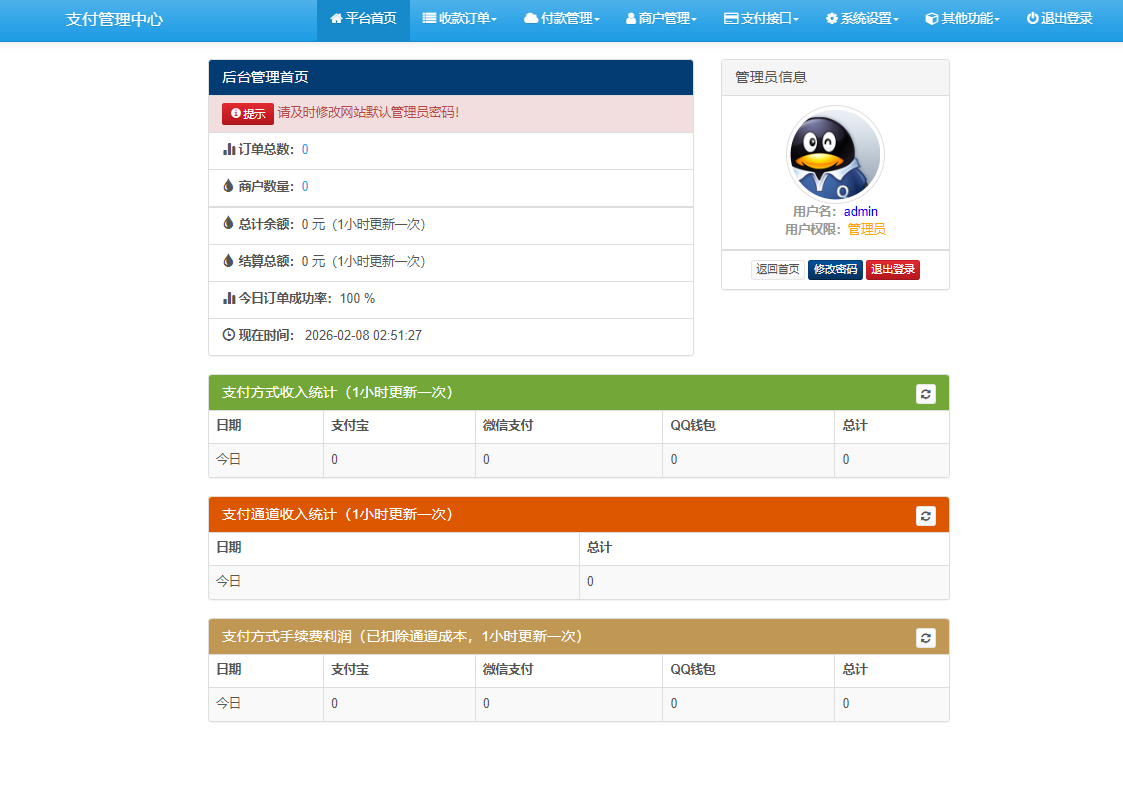Open the admin username link

pyautogui.click(x=859, y=211)
